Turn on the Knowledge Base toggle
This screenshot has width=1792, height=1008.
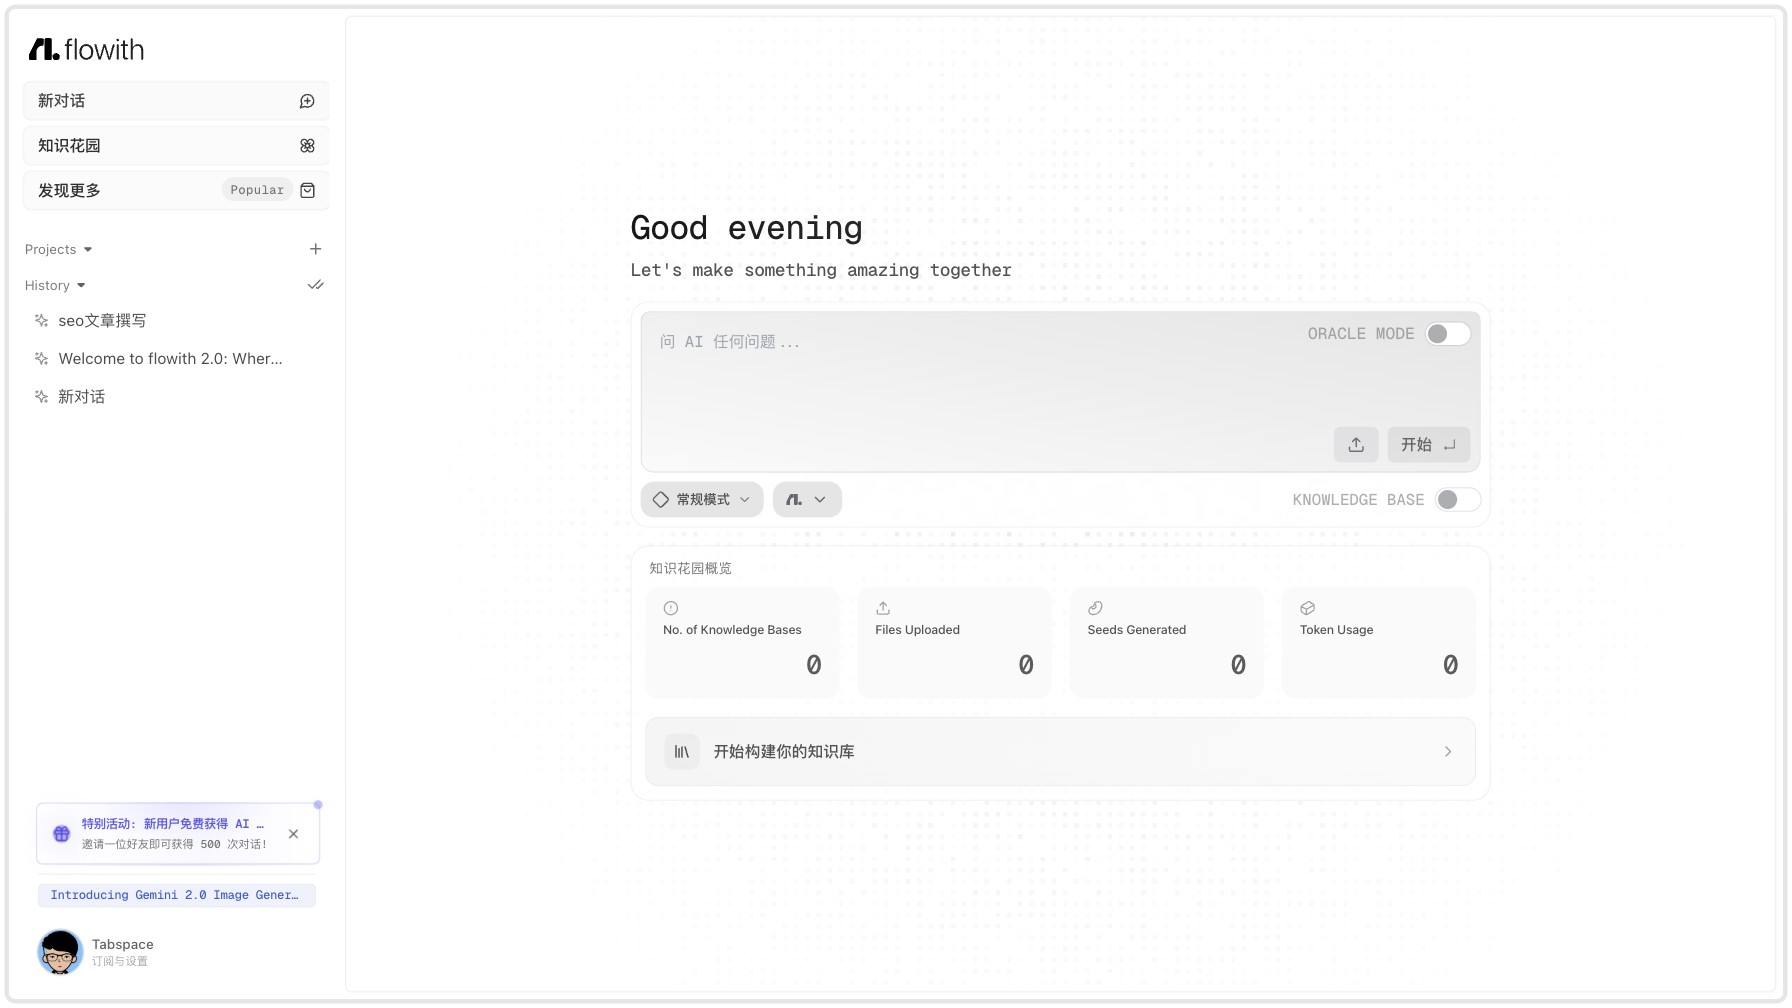point(1457,500)
